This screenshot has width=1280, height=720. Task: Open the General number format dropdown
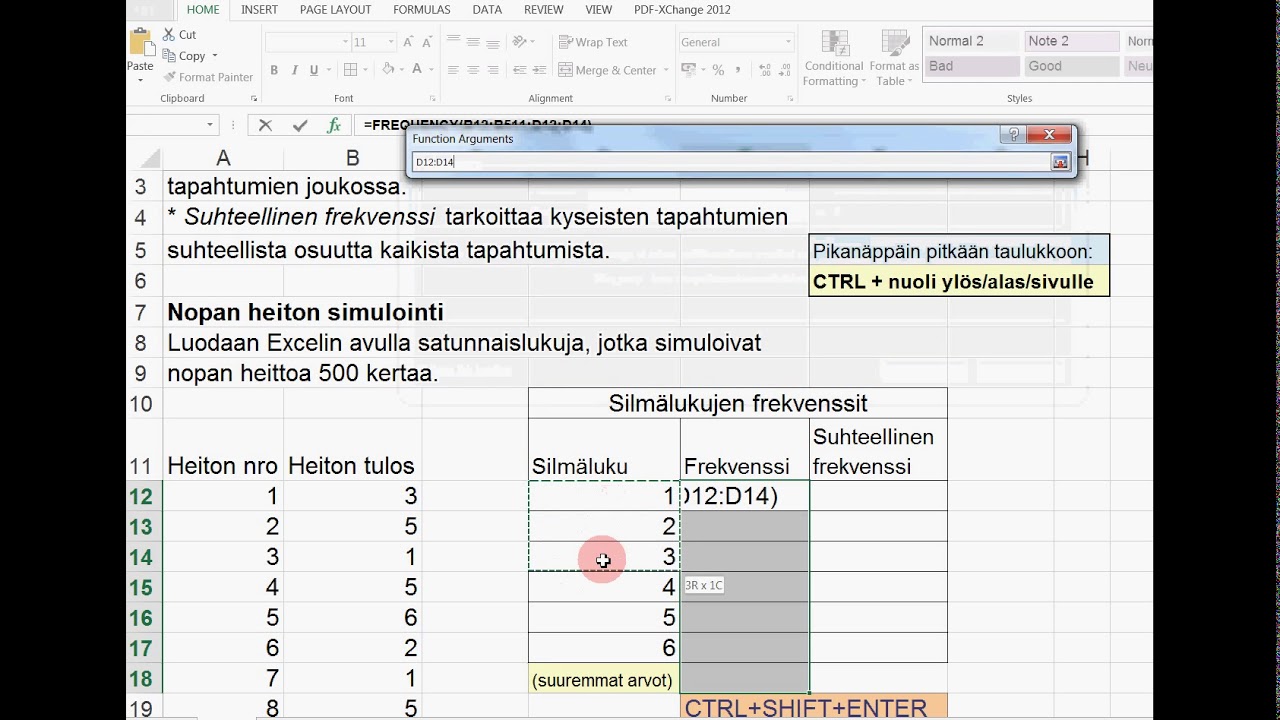pyautogui.click(x=788, y=42)
